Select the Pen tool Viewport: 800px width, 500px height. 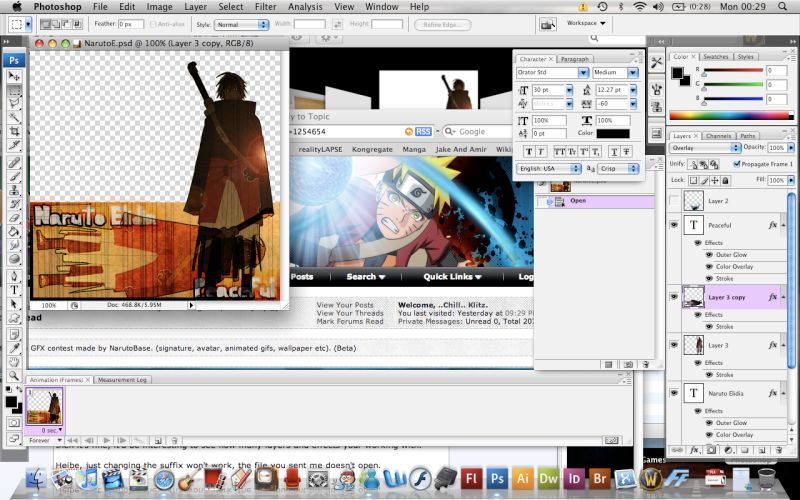click(14, 276)
